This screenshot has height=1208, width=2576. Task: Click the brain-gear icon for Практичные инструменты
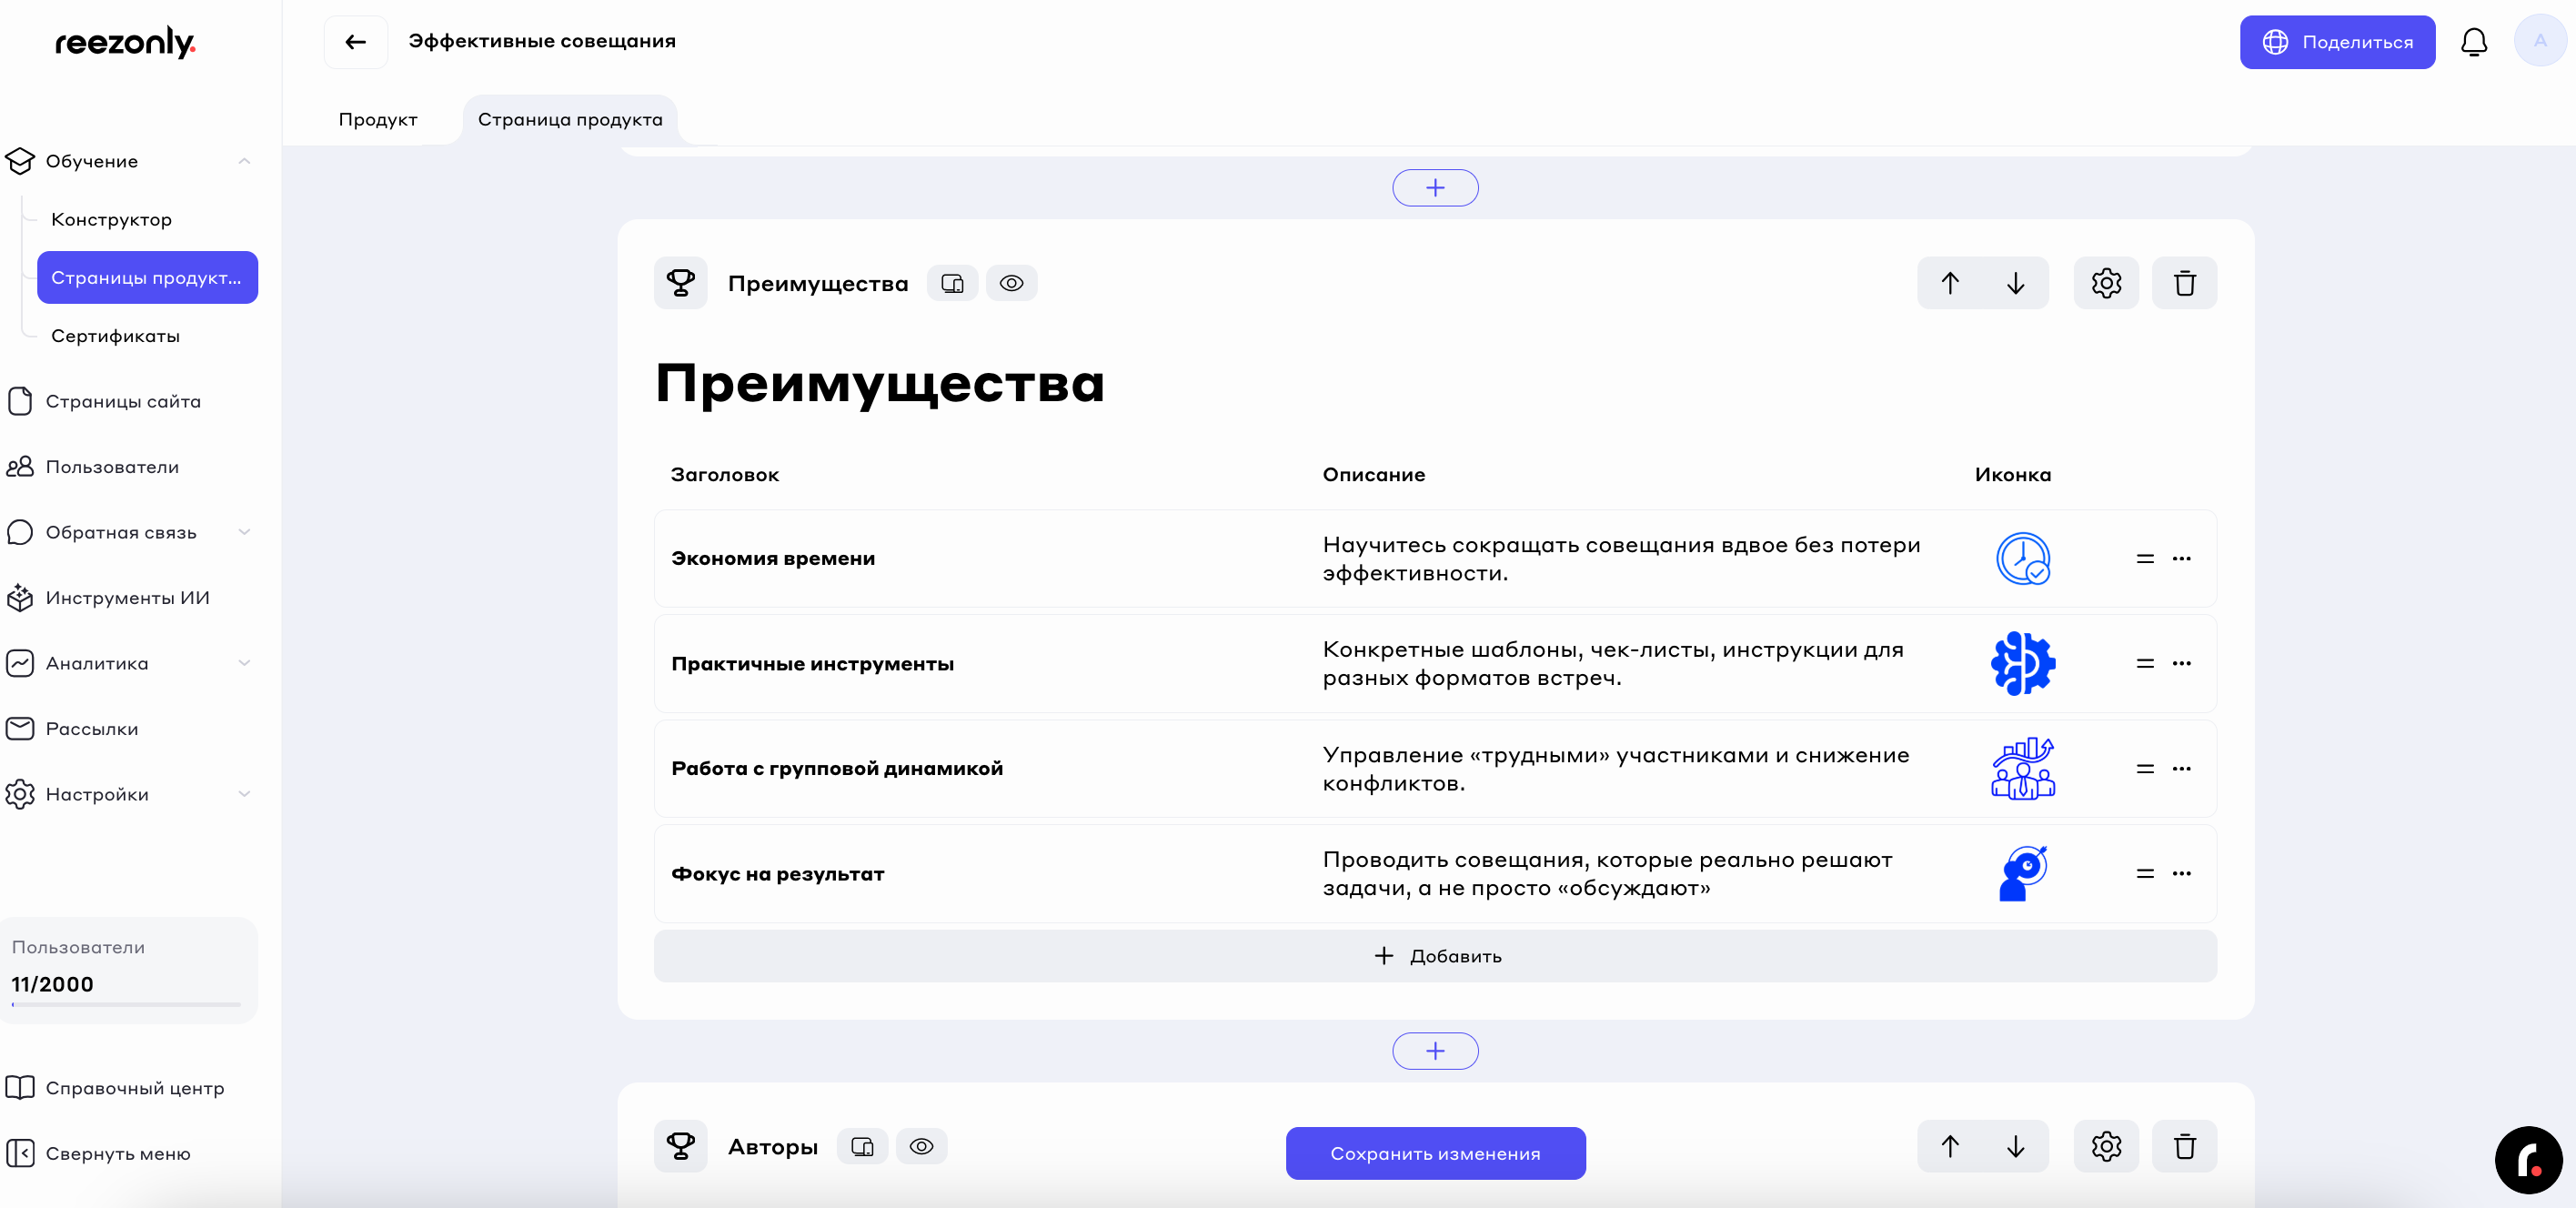pyautogui.click(x=2022, y=663)
